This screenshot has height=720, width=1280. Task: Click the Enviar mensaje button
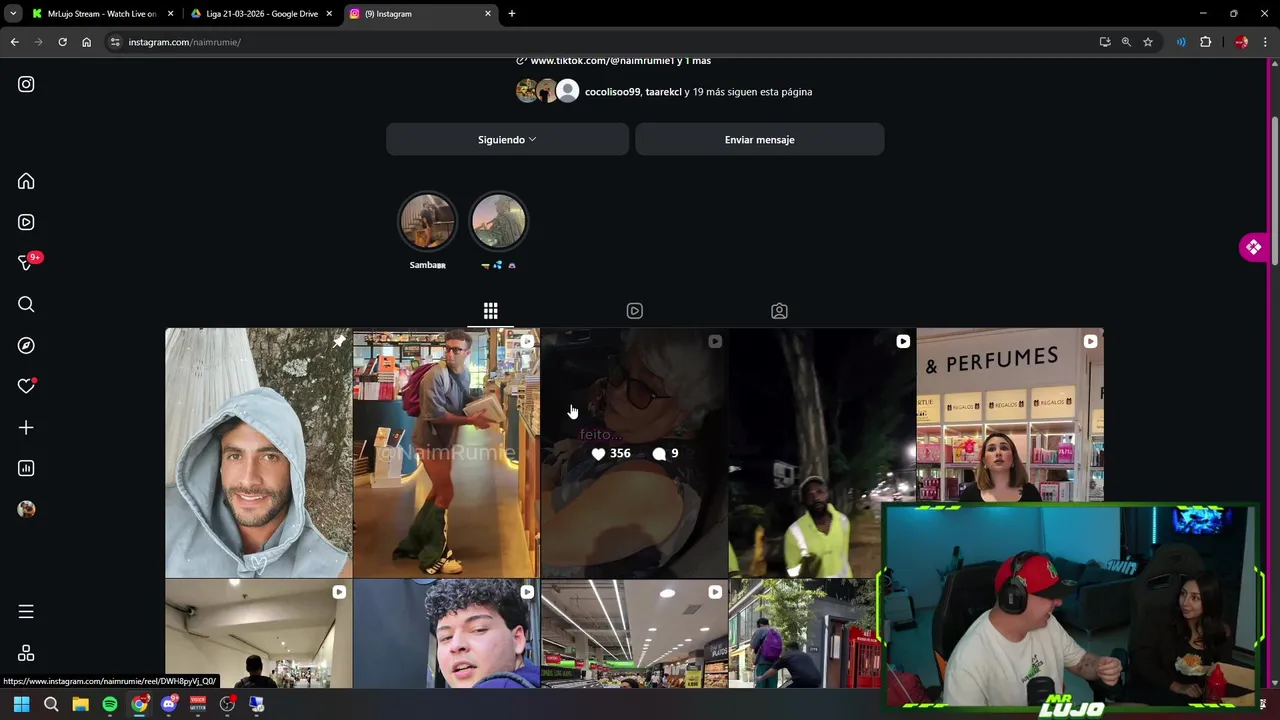(759, 140)
